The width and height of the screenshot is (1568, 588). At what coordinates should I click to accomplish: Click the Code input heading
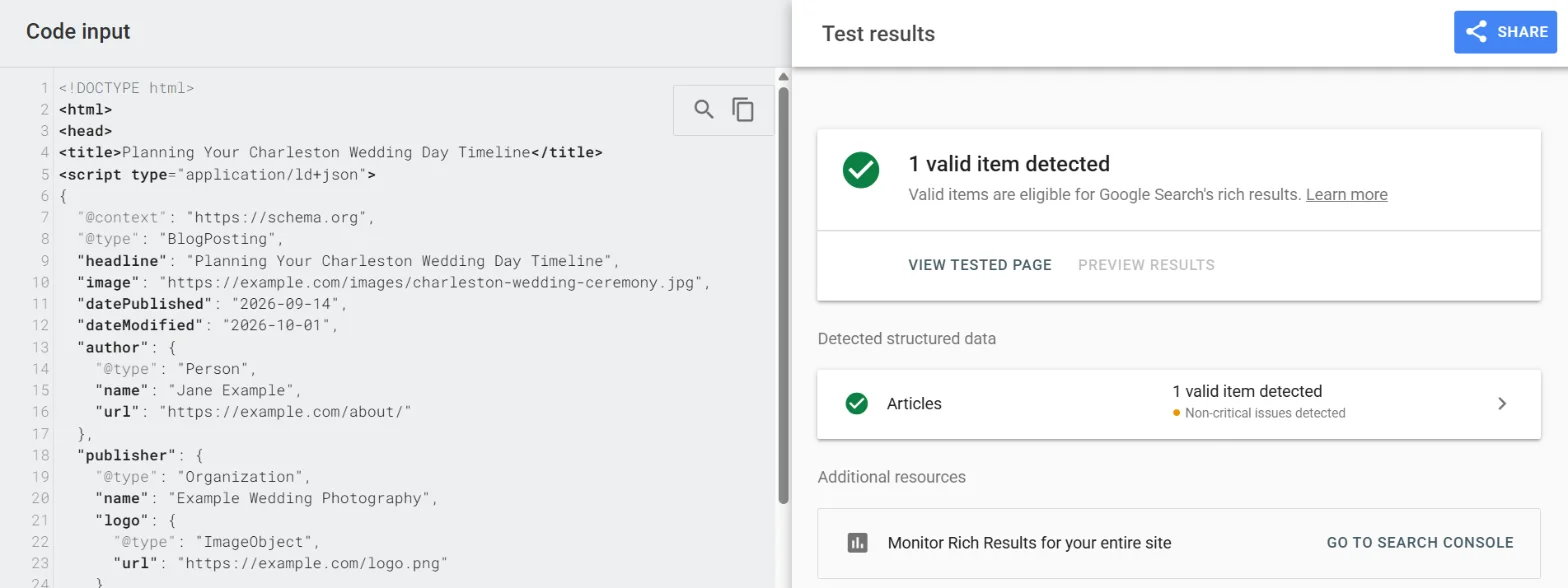[78, 32]
